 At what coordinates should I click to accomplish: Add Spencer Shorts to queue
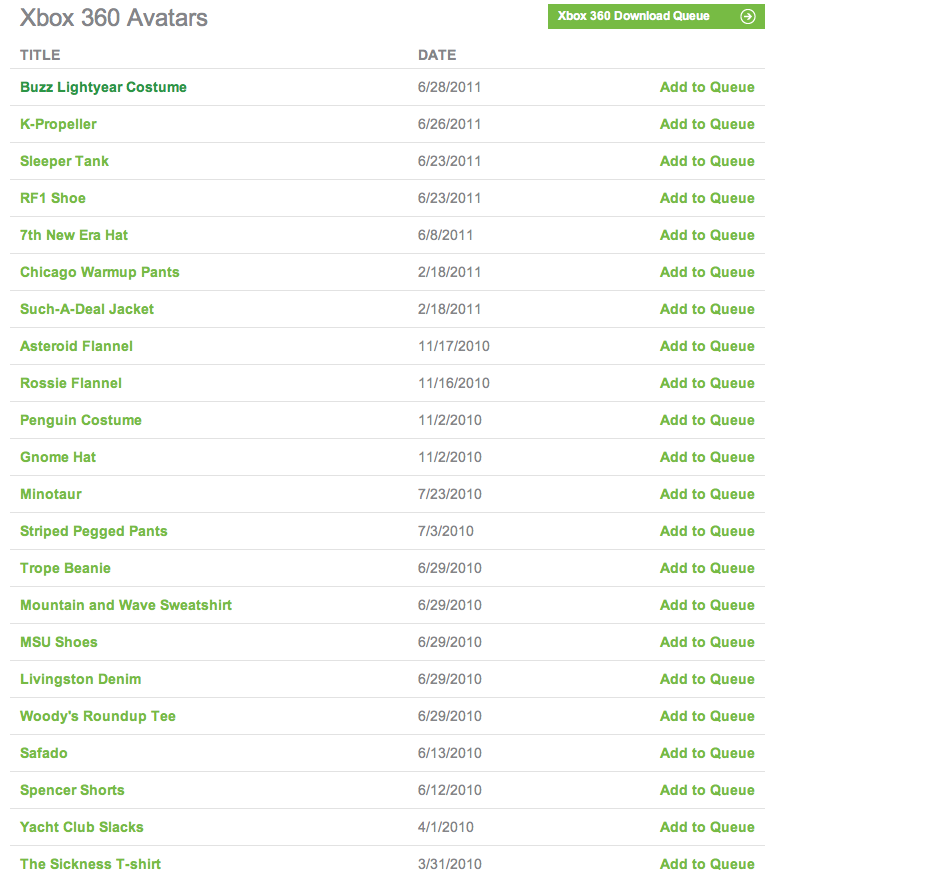click(707, 790)
